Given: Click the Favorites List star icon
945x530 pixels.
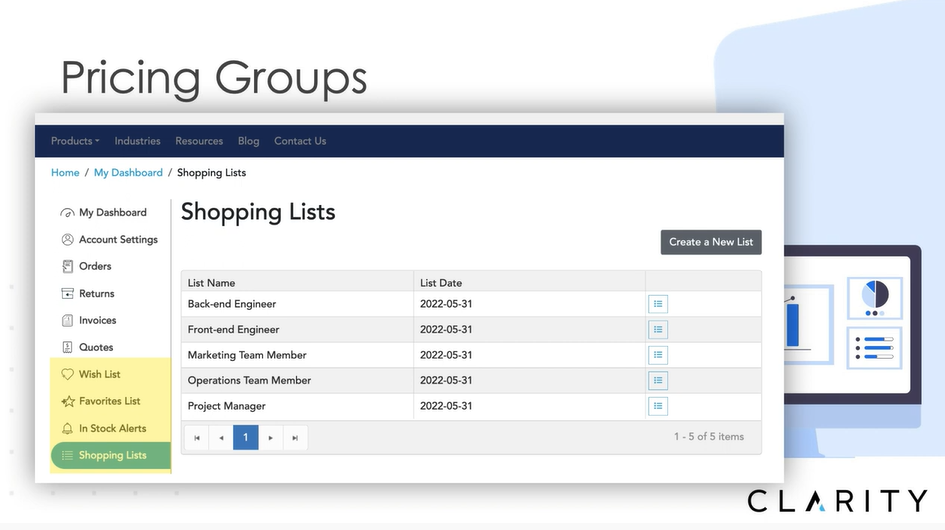Looking at the screenshot, I should [x=68, y=401].
